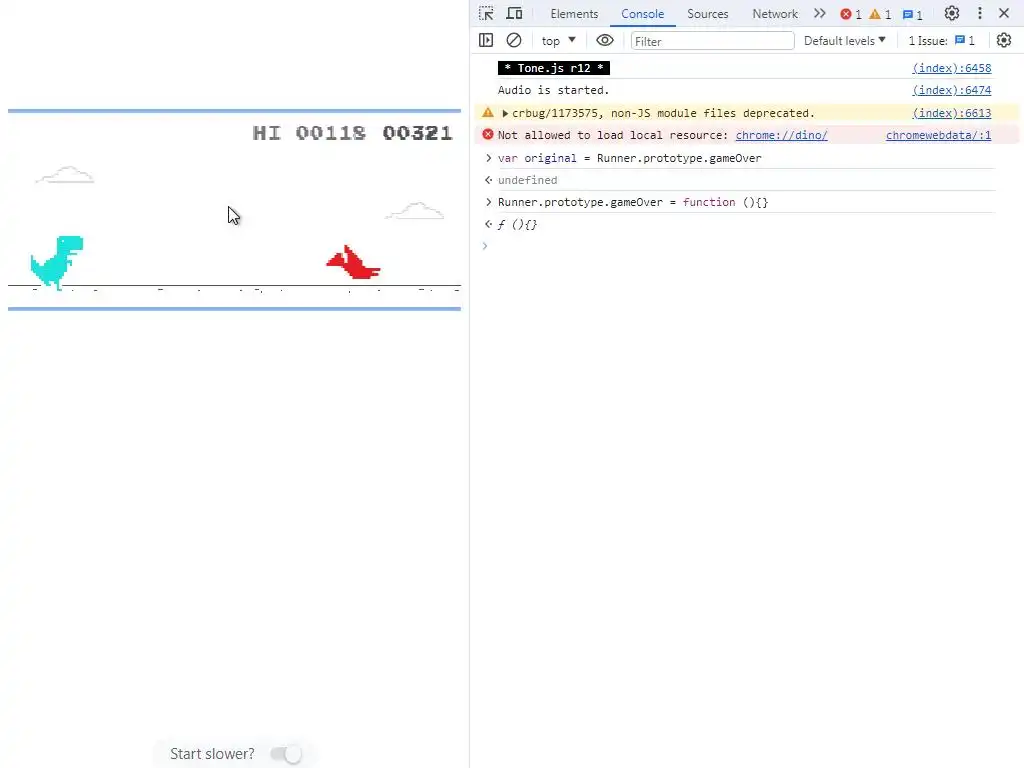
Task: Click the red pterodactyl obstacle
Action: (x=353, y=263)
